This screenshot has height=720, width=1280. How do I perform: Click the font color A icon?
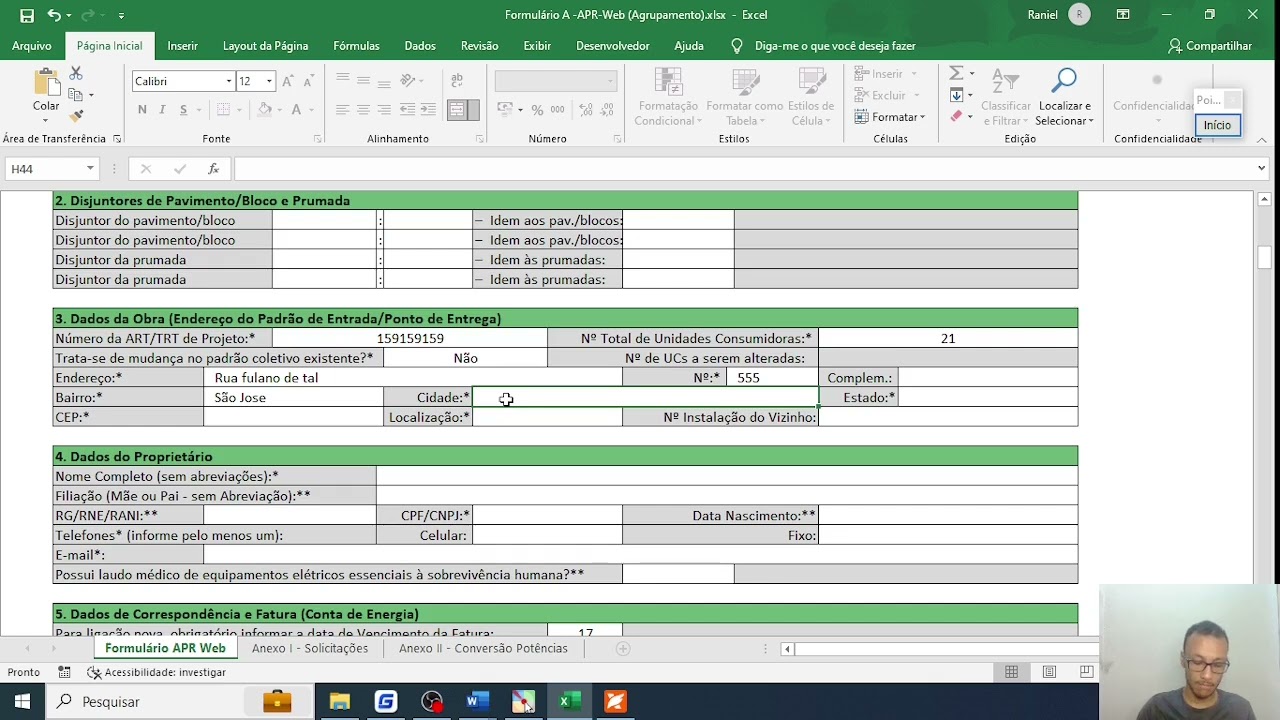pyautogui.click(x=294, y=110)
